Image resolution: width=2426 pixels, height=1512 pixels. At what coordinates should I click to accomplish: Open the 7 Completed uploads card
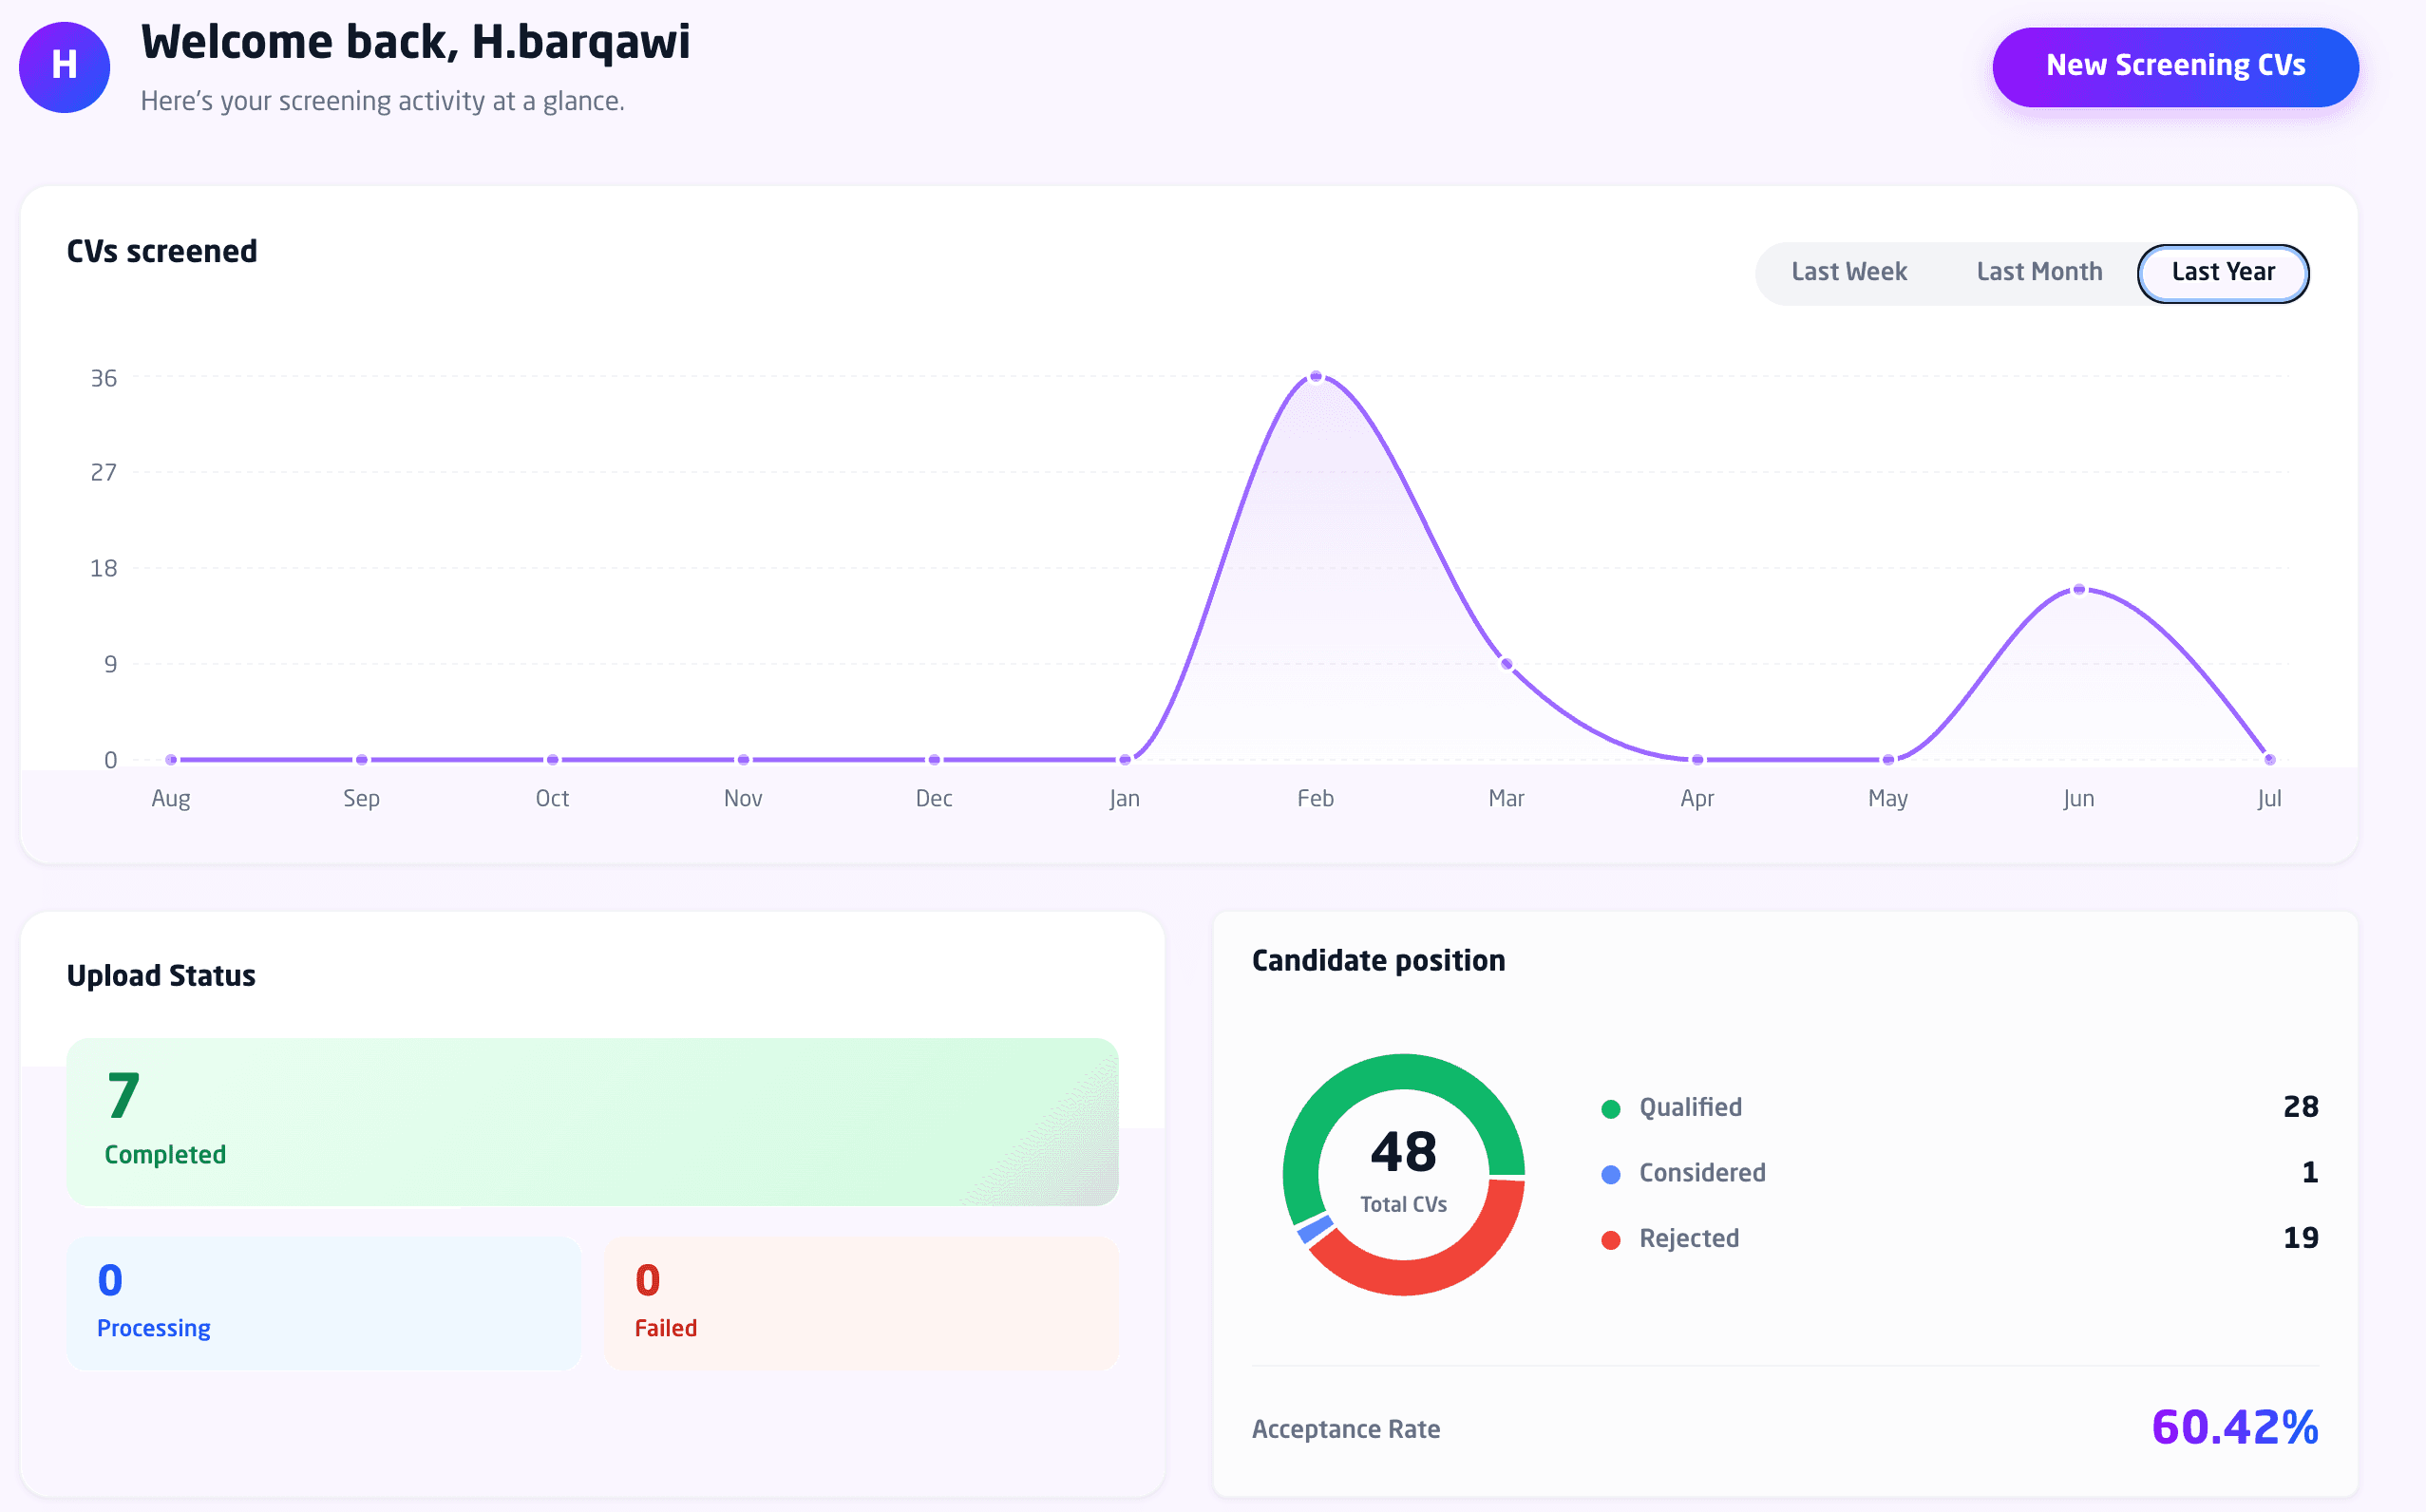tap(592, 1122)
